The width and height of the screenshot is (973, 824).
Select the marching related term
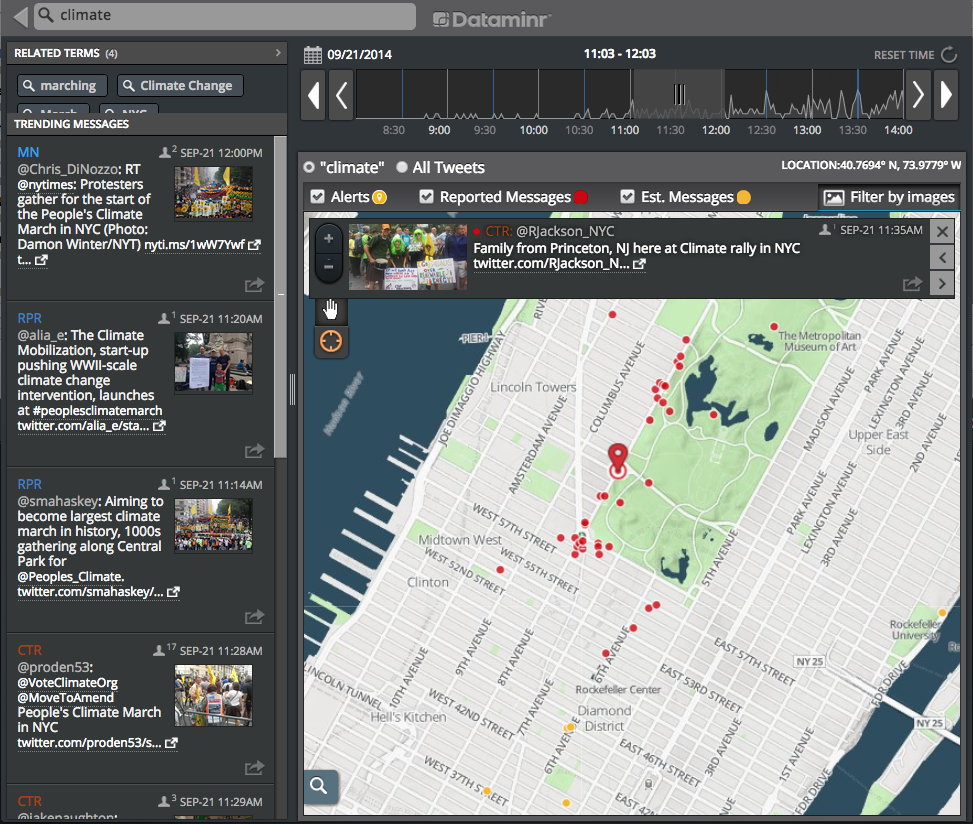click(x=62, y=86)
